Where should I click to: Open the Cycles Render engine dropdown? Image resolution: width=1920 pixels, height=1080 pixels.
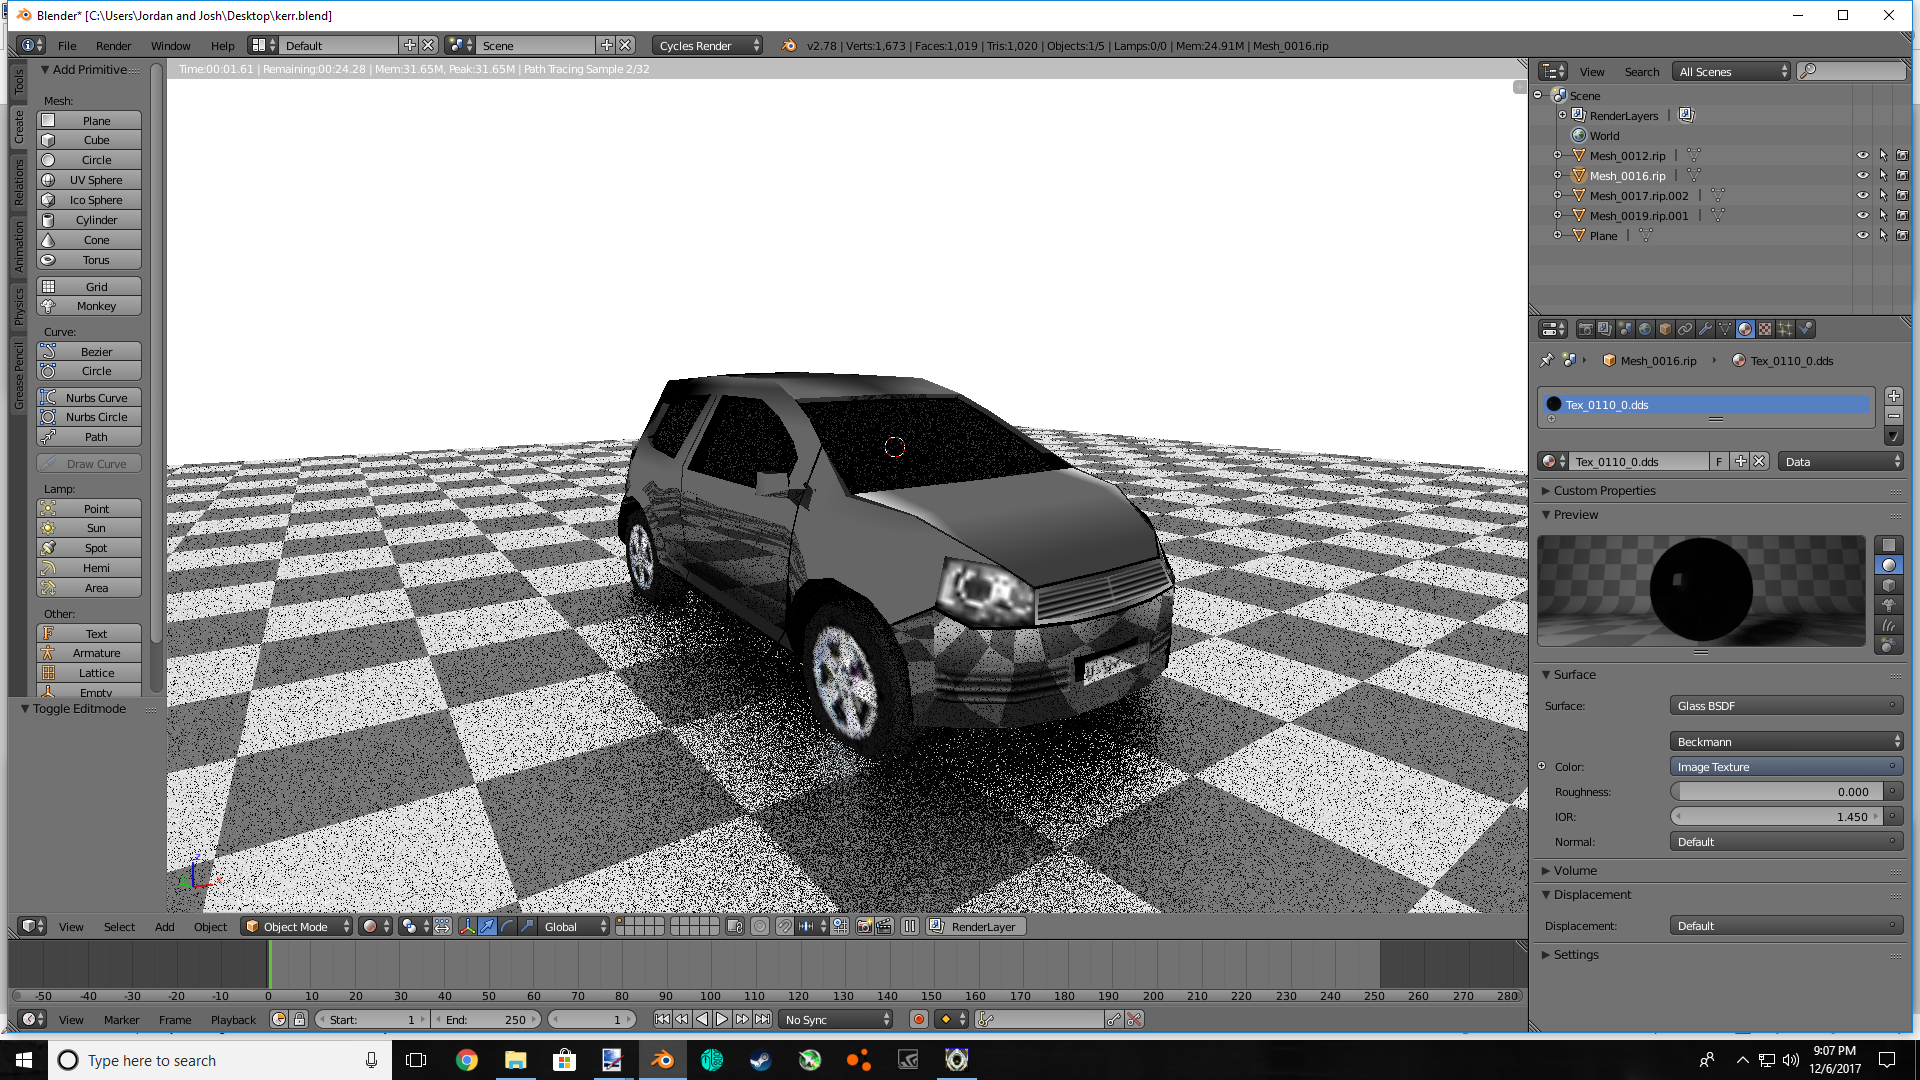[707, 46]
